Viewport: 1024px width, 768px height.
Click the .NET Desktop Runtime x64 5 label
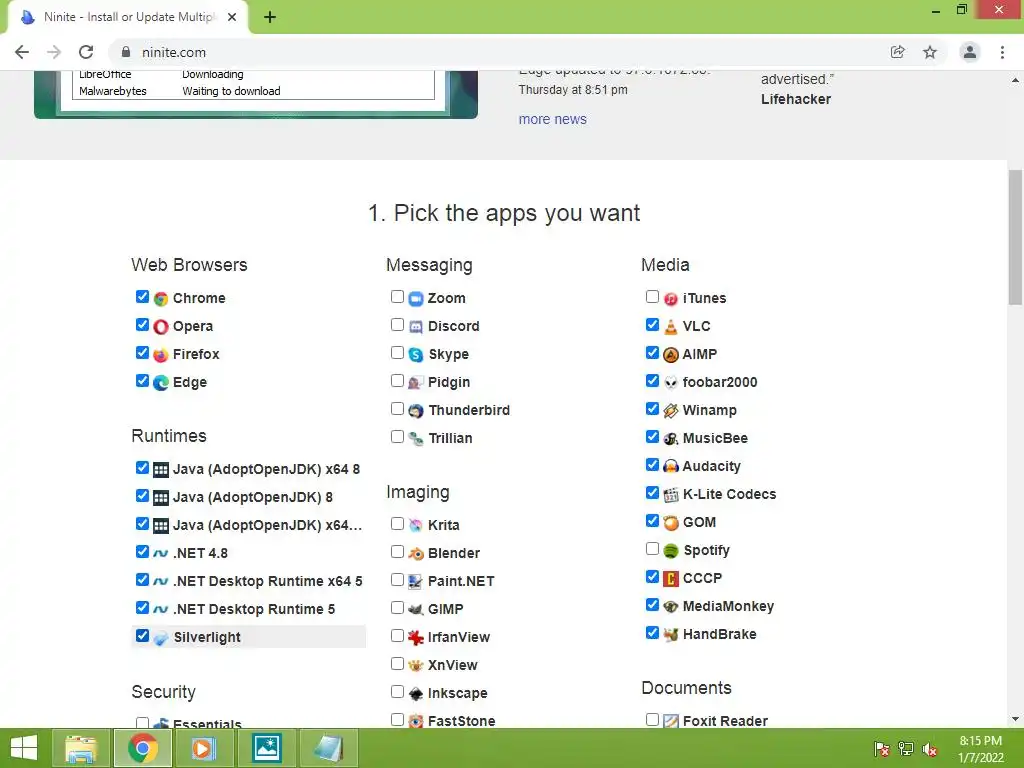click(x=268, y=581)
